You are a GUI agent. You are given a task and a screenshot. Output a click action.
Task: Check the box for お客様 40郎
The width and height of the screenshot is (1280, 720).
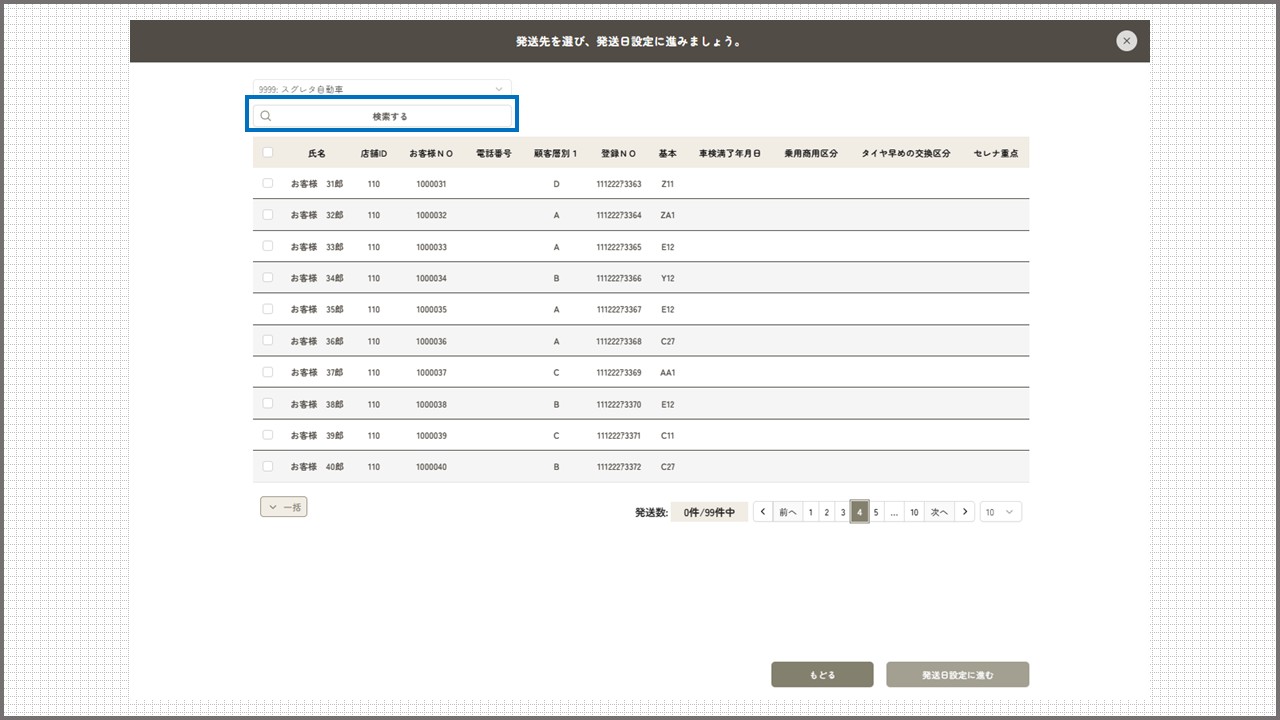[268, 467]
